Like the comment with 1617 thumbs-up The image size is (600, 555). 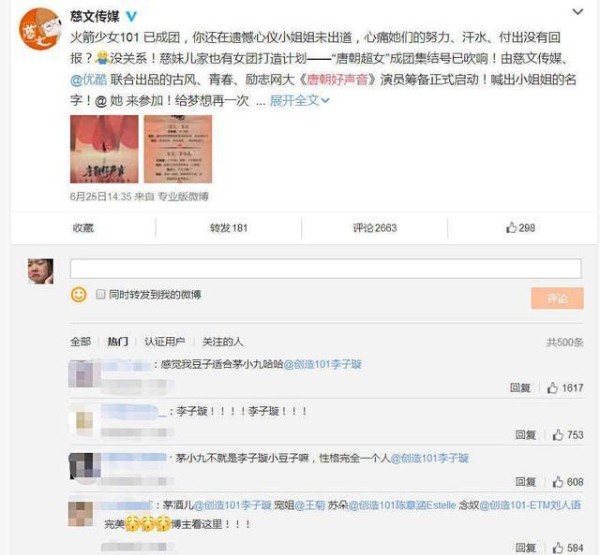[x=565, y=388]
